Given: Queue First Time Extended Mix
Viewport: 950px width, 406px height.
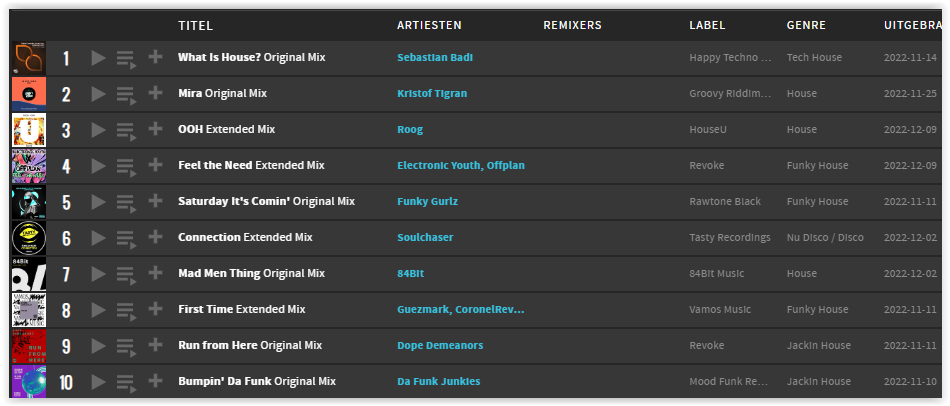Looking at the screenshot, I should click(x=126, y=311).
